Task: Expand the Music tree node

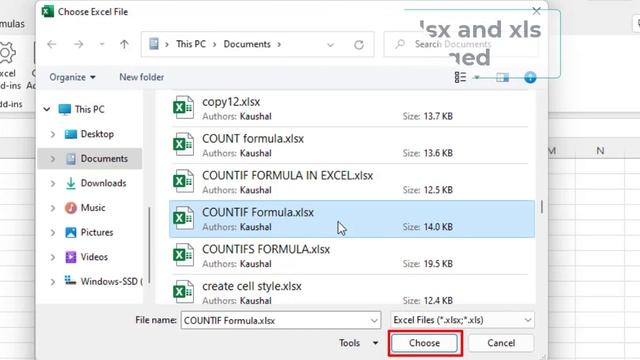Action: (x=53, y=208)
